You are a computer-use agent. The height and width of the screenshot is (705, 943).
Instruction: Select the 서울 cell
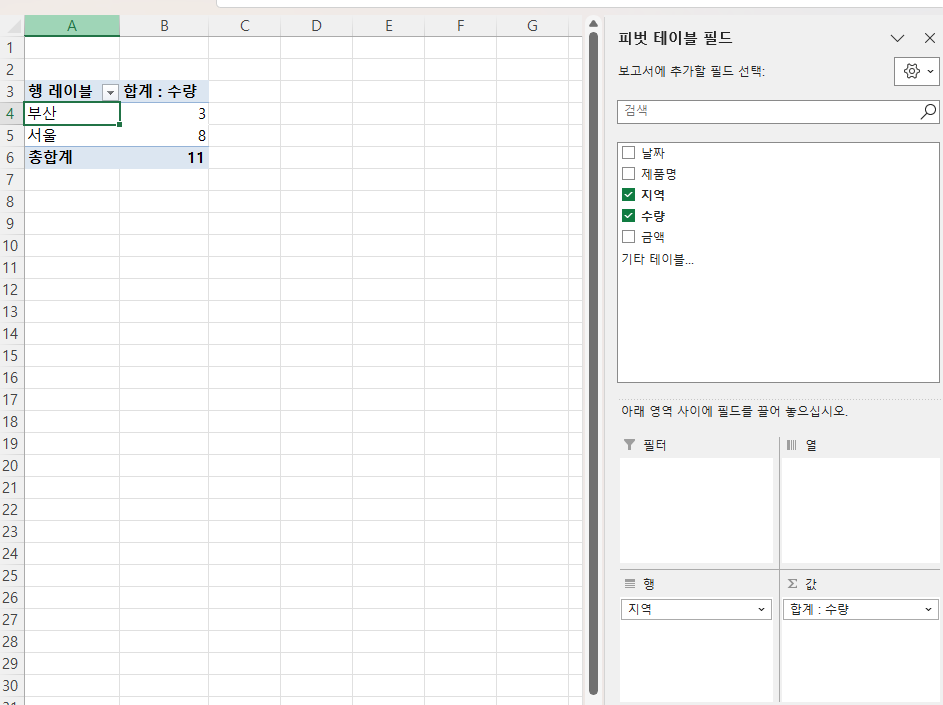tap(72, 135)
